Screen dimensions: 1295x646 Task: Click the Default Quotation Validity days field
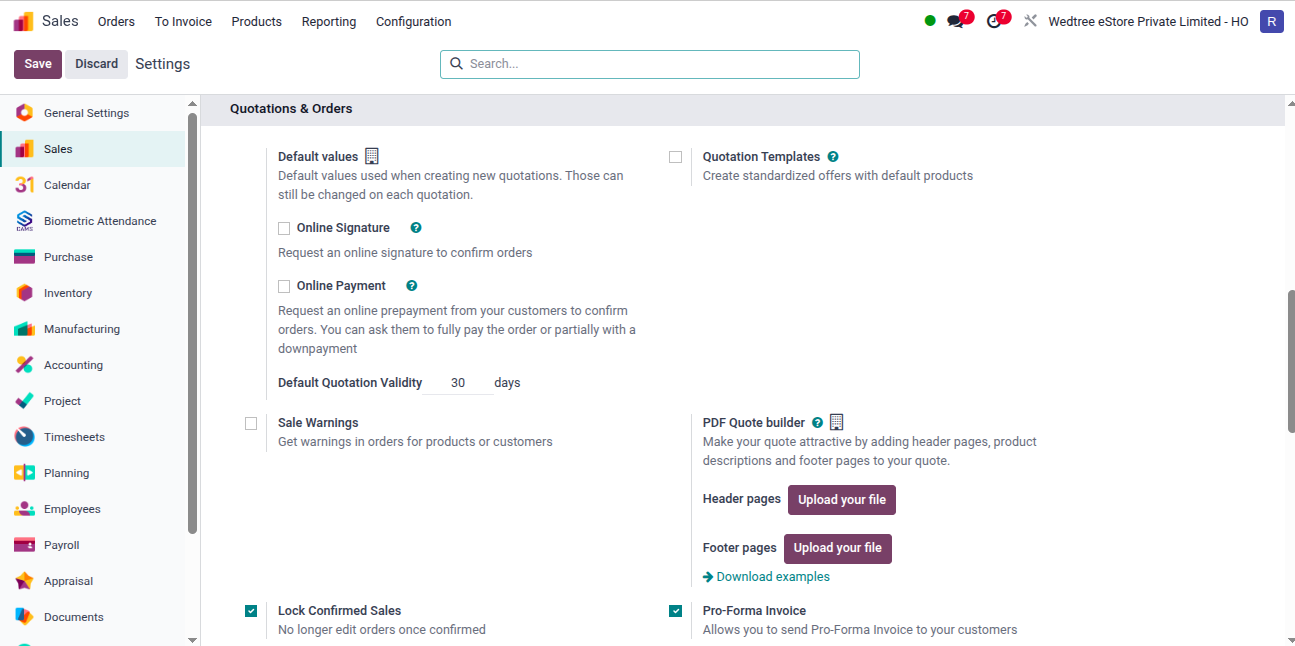point(458,383)
